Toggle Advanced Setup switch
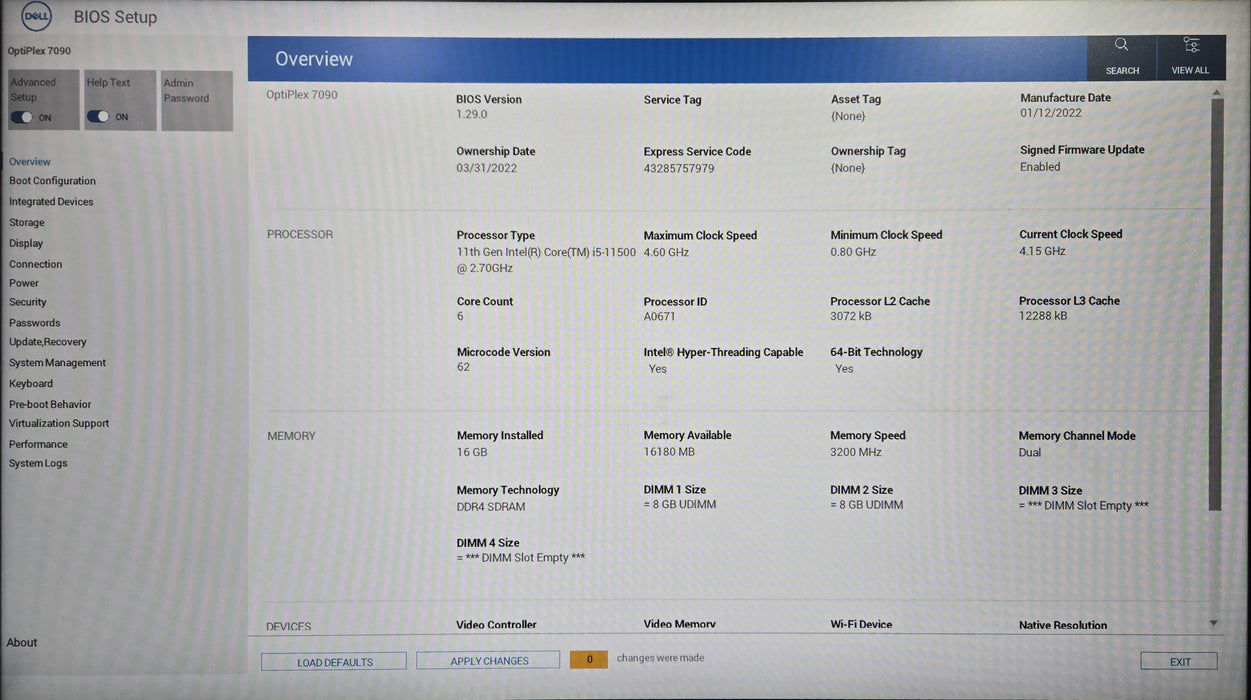Viewport: 1251px width, 700px height. tap(21, 117)
